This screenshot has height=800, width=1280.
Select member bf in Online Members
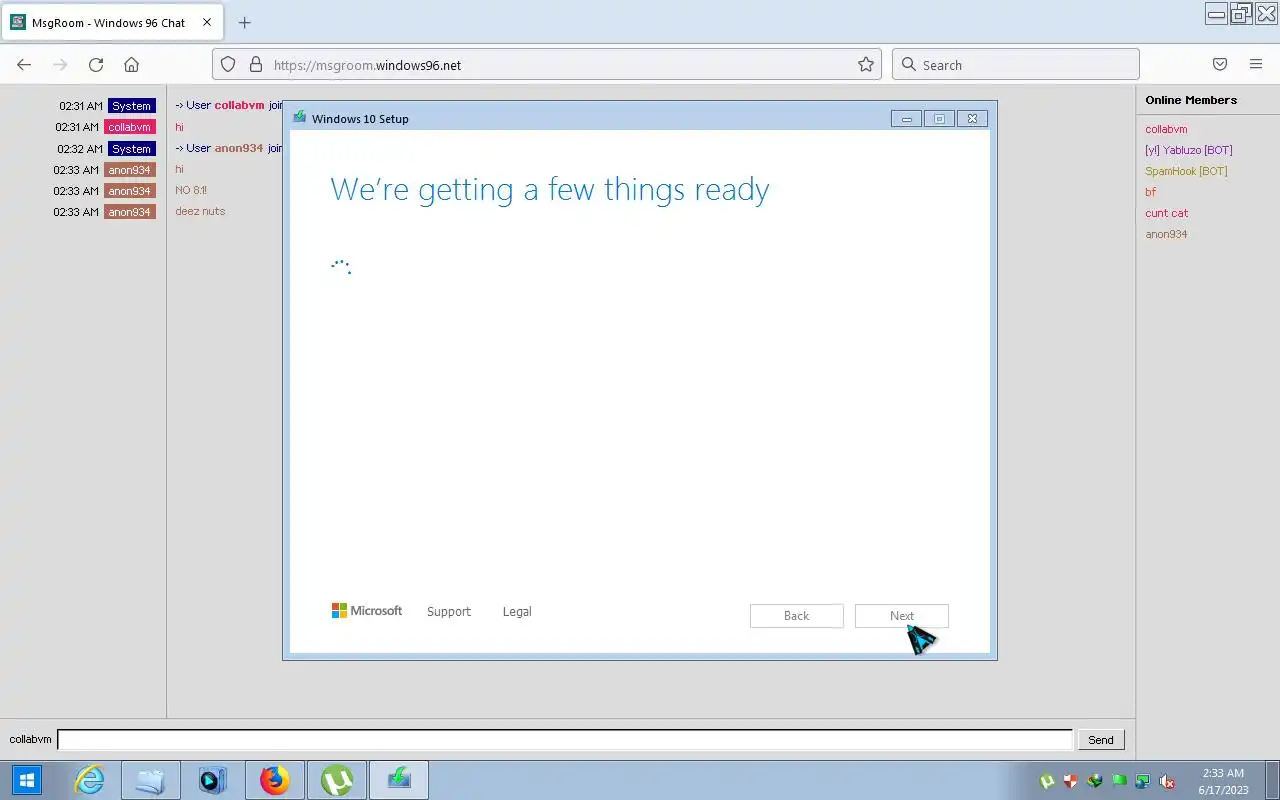[1150, 192]
